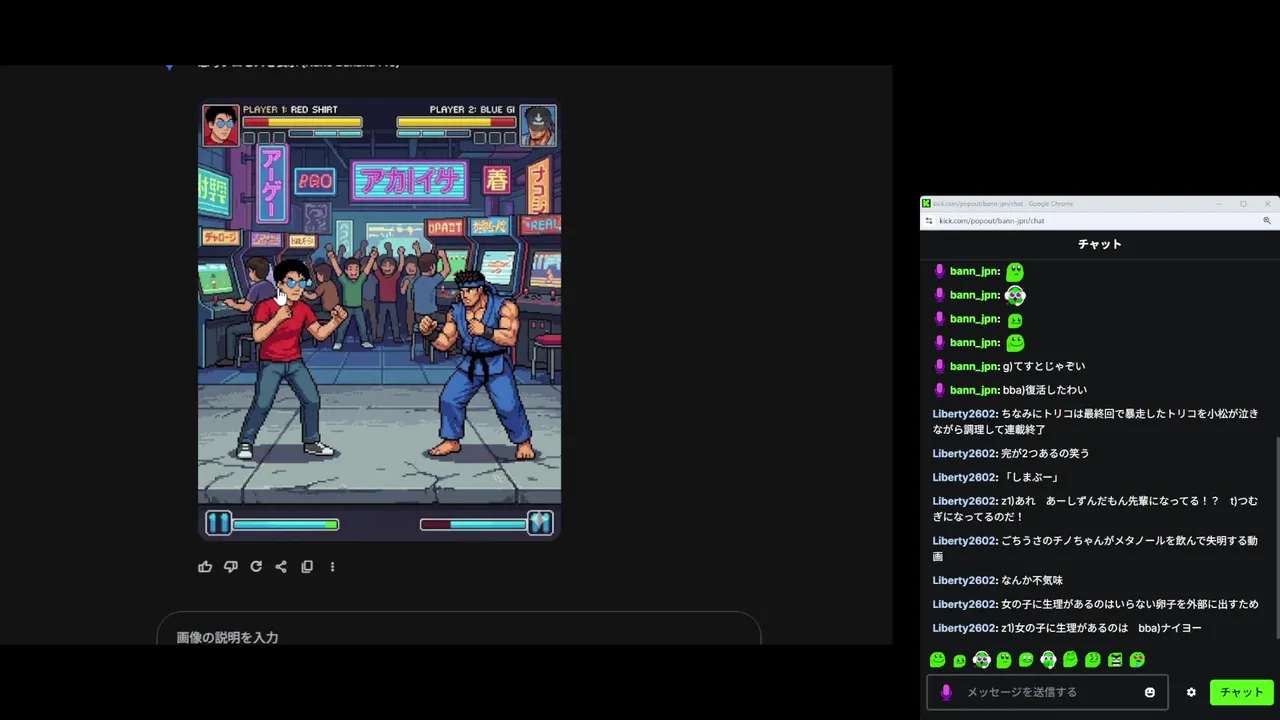Viewport: 1280px width, 720px height.
Task: Open the emoji picker in chat input
Action: 1150,692
